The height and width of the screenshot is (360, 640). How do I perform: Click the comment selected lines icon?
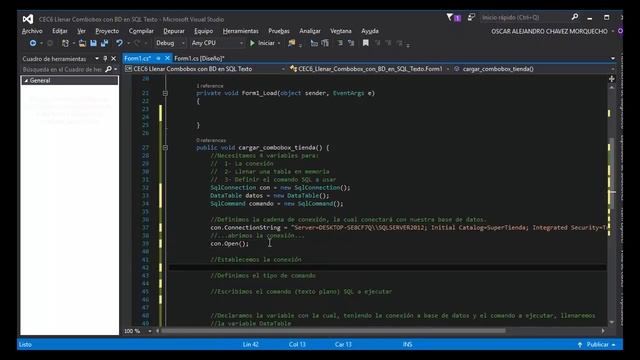tap(314, 43)
